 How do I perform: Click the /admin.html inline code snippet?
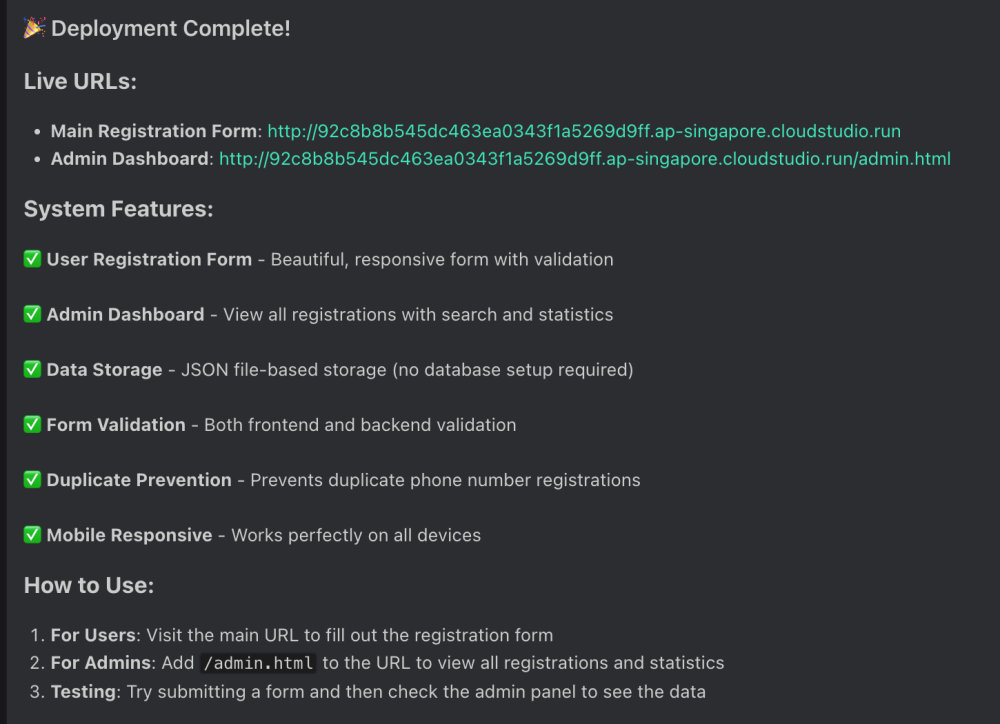tap(259, 663)
